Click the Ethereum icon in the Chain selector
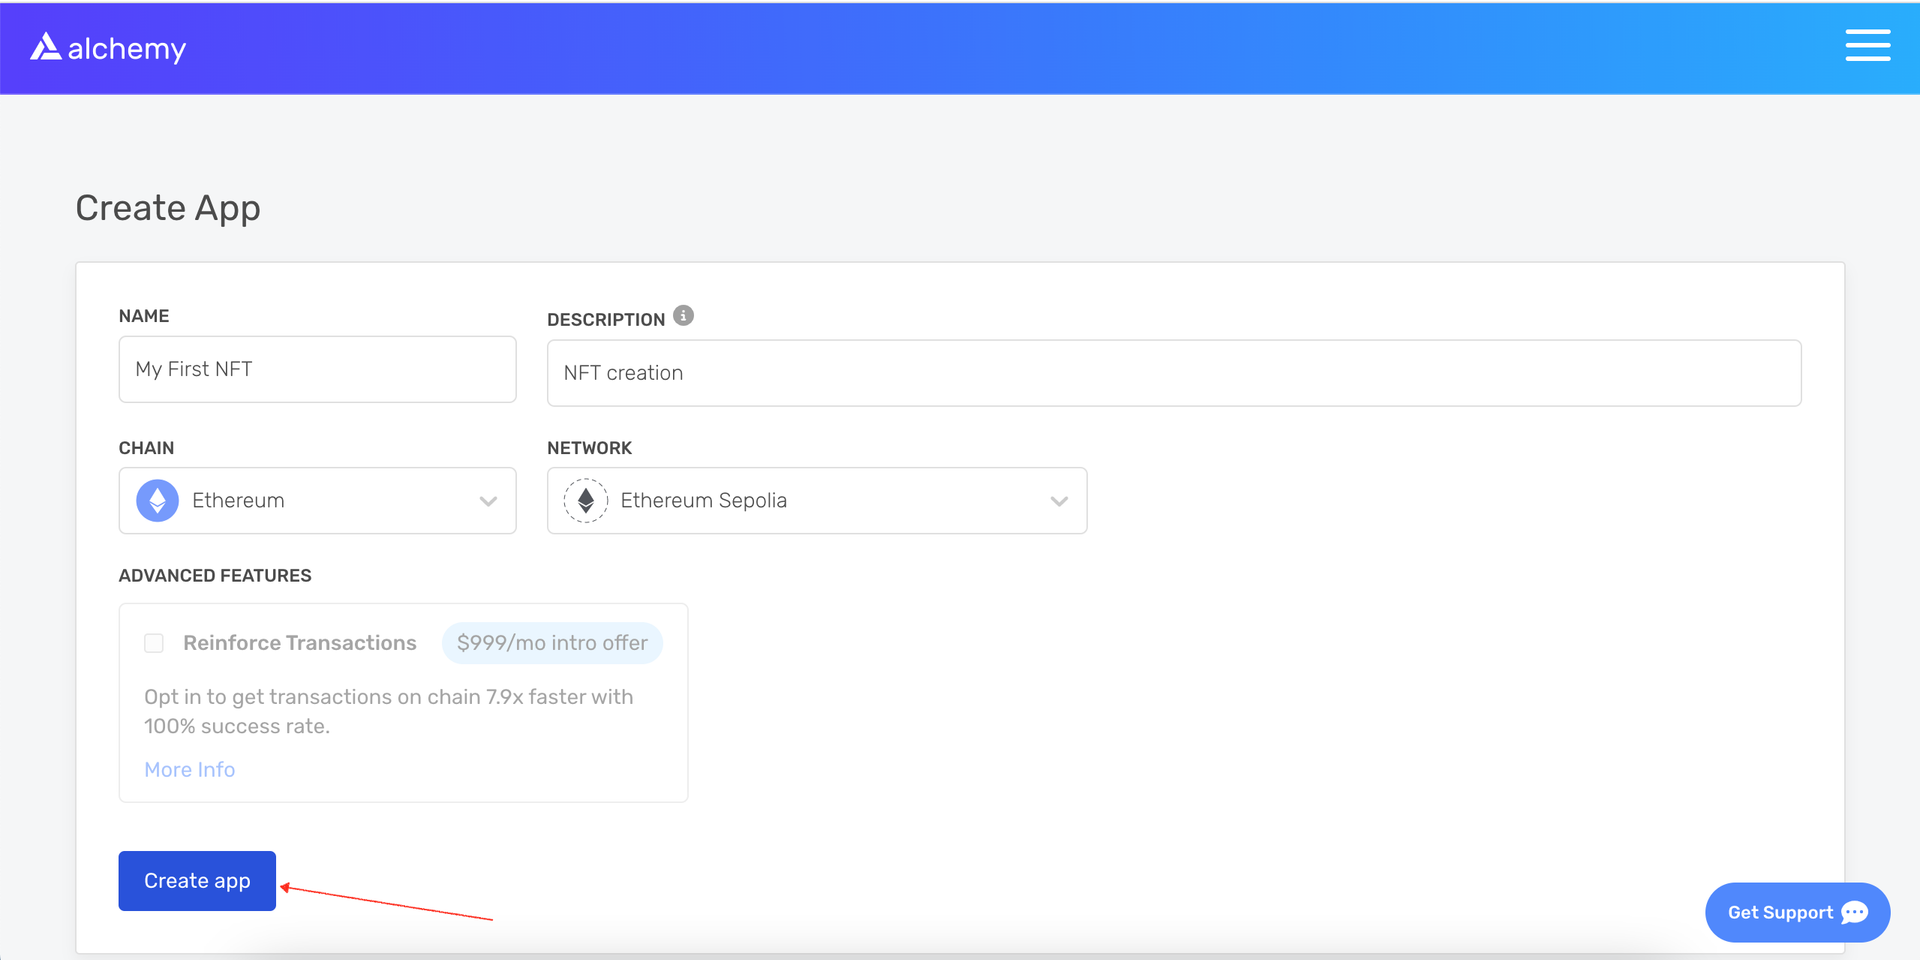This screenshot has width=1920, height=960. pyautogui.click(x=157, y=500)
